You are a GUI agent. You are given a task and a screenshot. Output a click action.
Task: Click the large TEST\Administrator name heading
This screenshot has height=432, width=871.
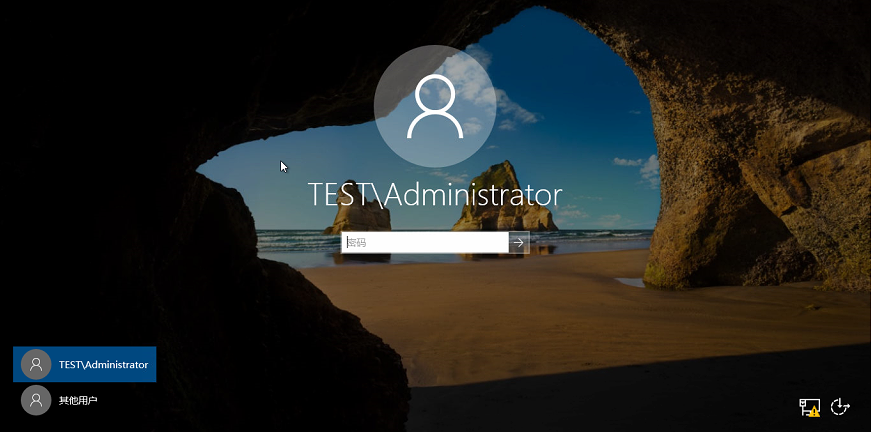(435, 195)
